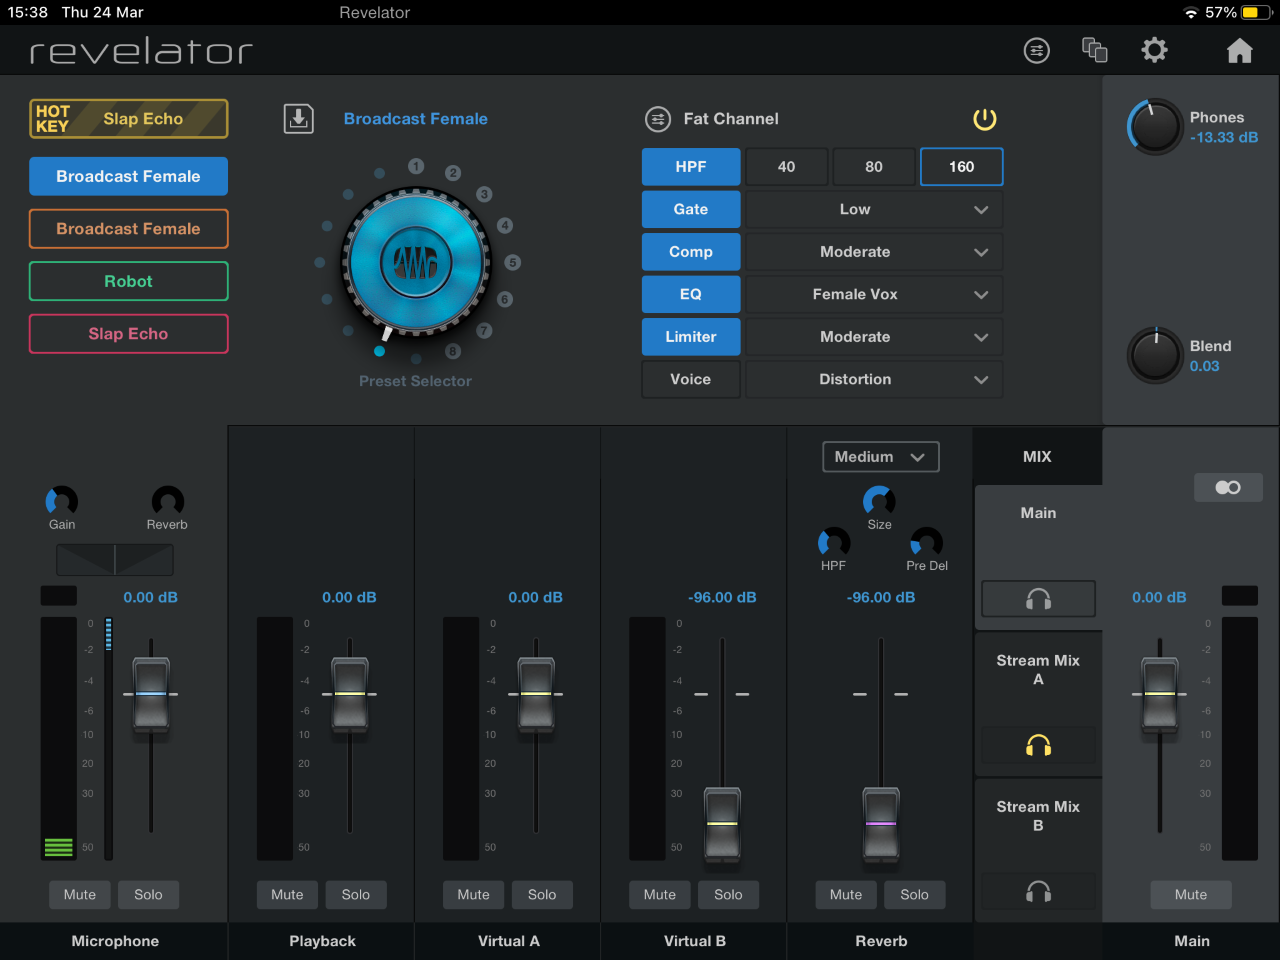Click the Reverb Pre Del knob

926,542
